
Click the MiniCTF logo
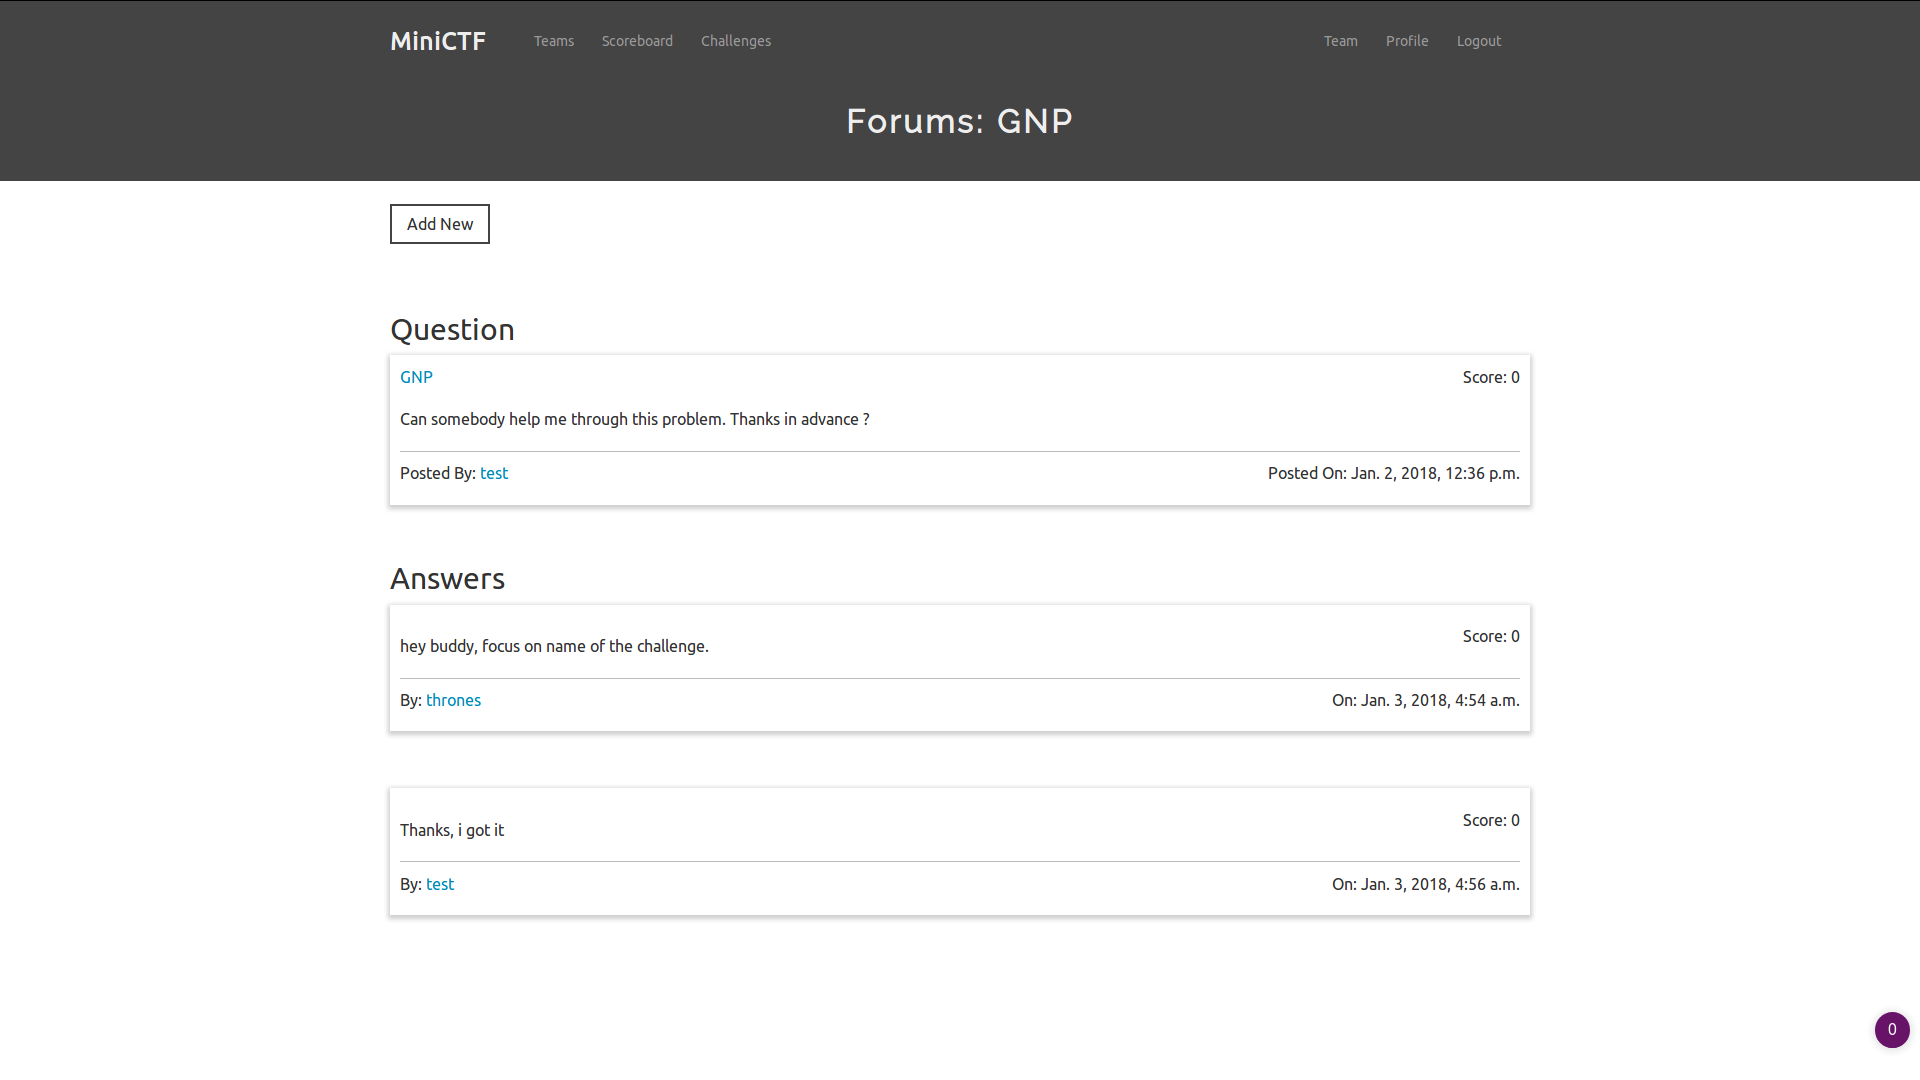[437, 41]
